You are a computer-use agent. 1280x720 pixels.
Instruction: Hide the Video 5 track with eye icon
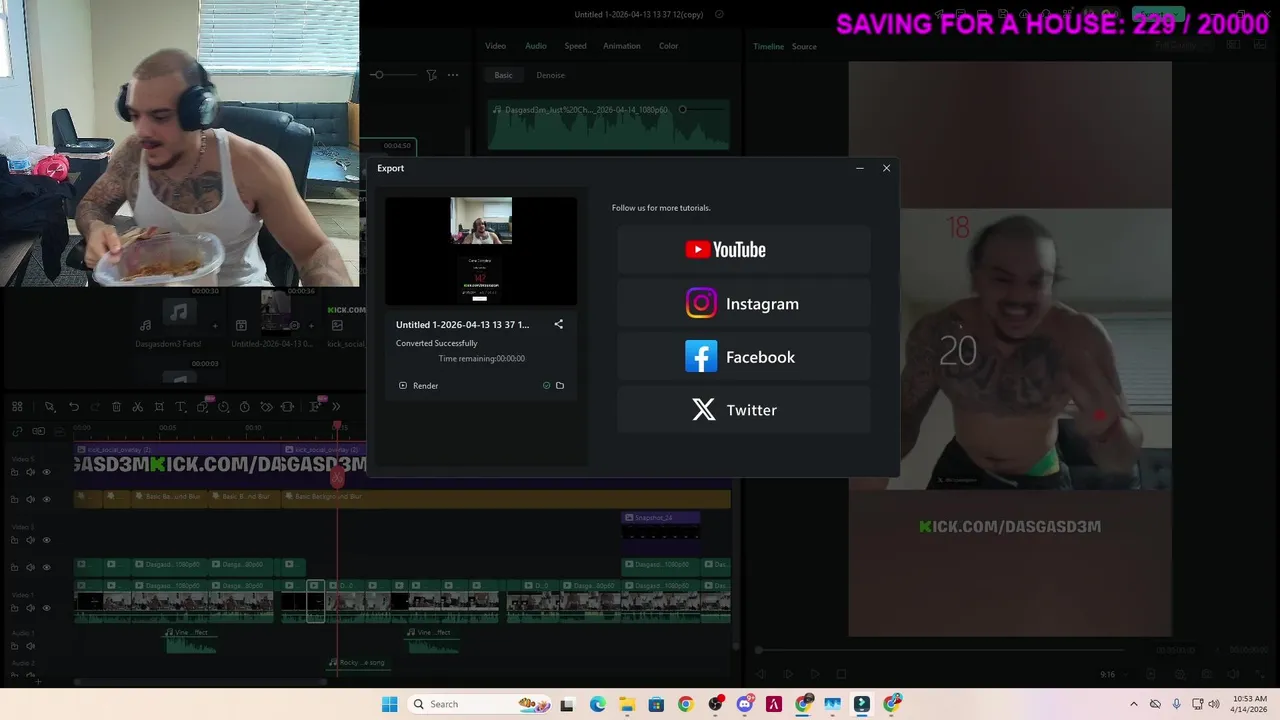(x=46, y=472)
